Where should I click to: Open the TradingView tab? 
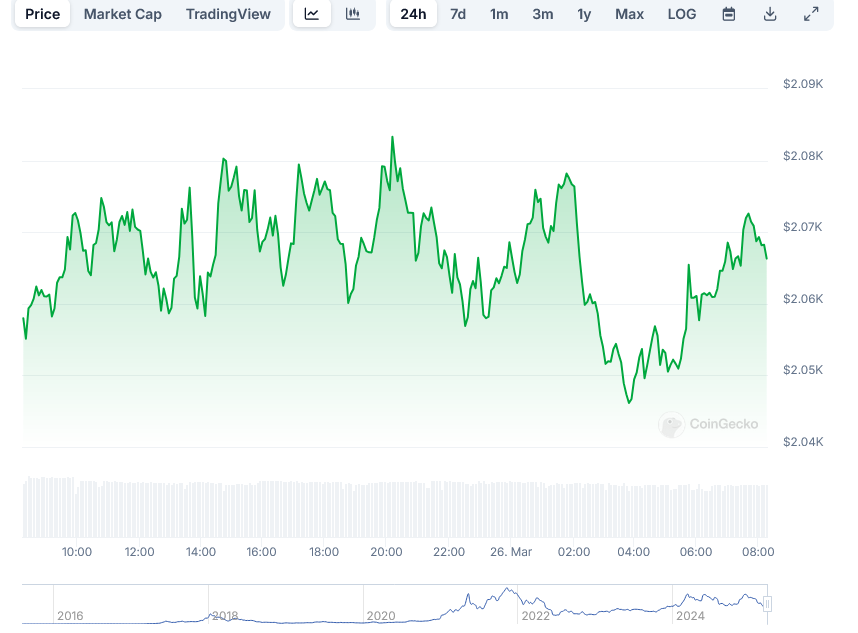coord(228,14)
